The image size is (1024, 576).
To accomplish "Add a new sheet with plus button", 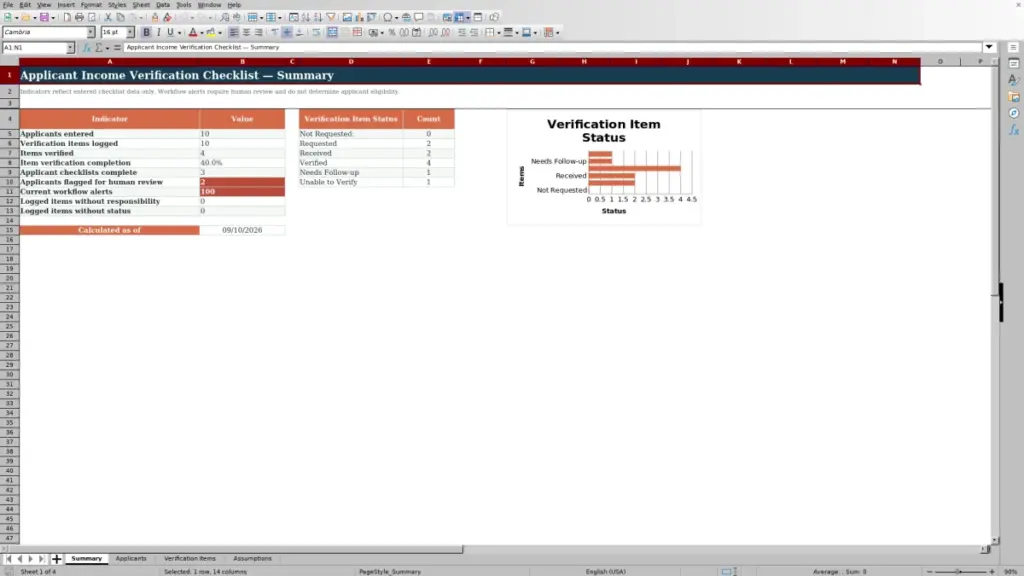I will click(56, 558).
